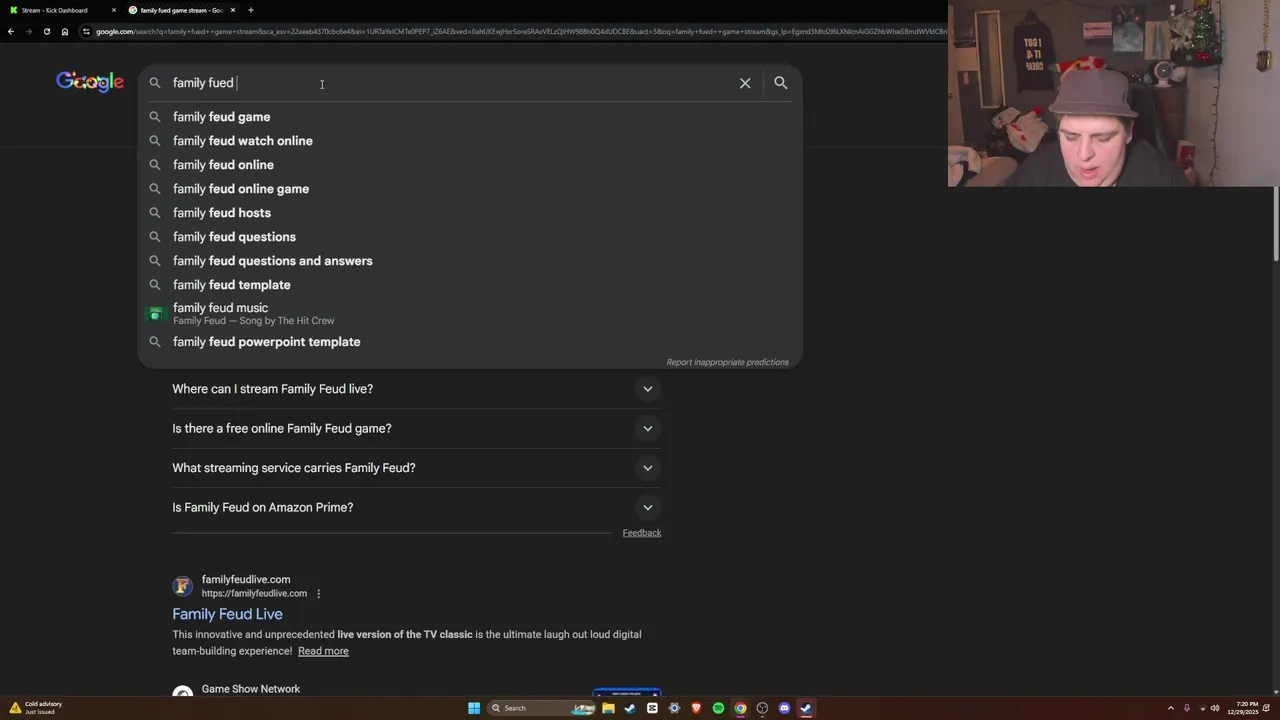Image resolution: width=1280 pixels, height=720 pixels.
Task: Open the three-dot menu beside familyfeudlive.com
Action: pos(319,594)
